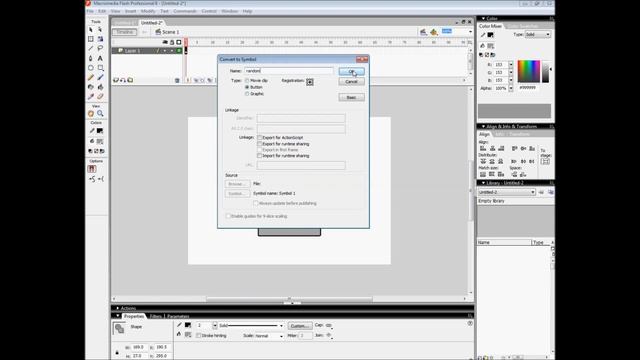Open the R value dropdown arrow
Image resolution: width=640 pixels, height=360 pixels.
click(x=511, y=64)
